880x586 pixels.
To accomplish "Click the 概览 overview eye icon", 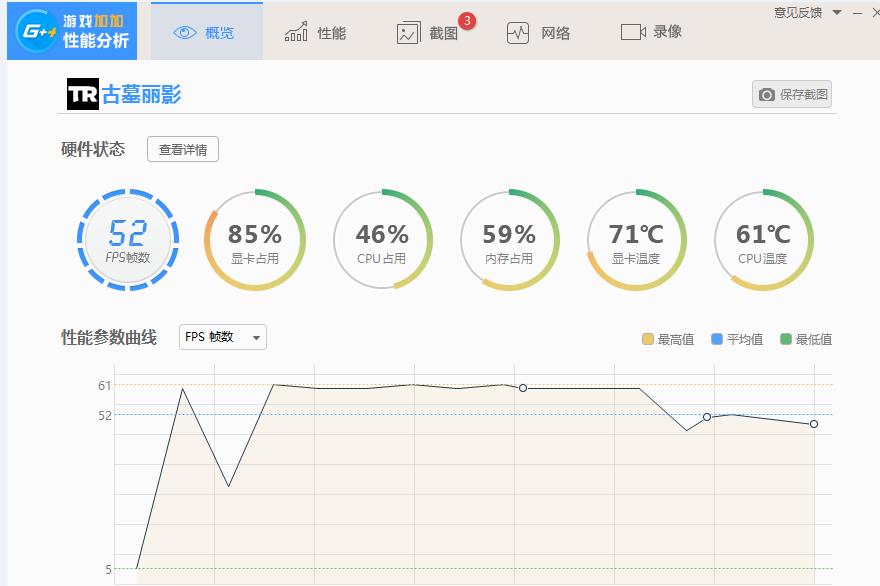I will (x=182, y=31).
